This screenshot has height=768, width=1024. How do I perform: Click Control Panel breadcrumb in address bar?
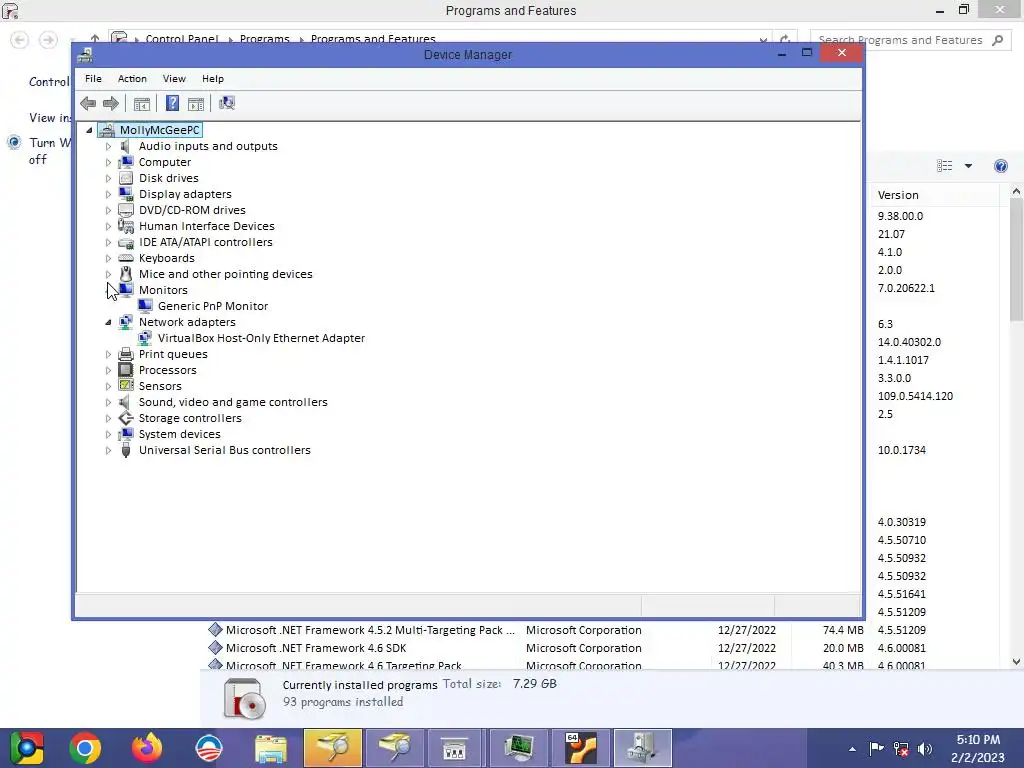(x=182, y=39)
